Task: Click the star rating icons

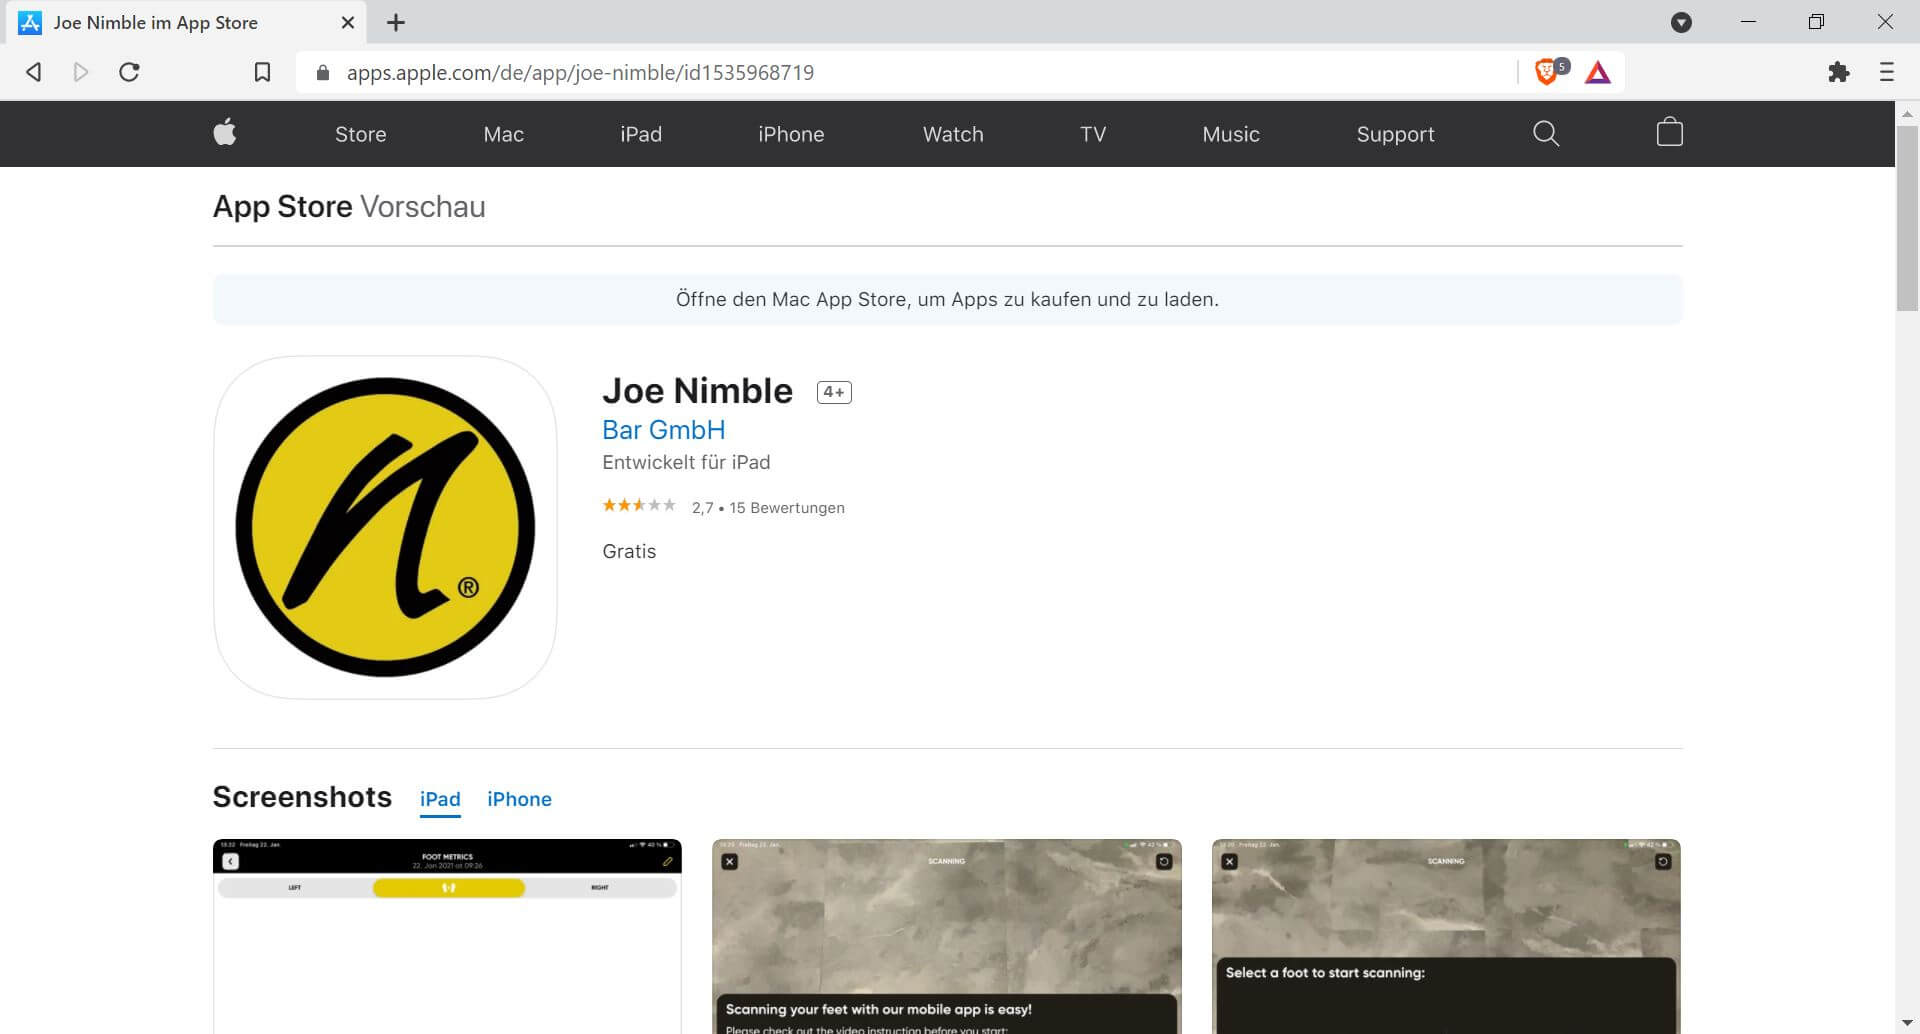Action: 639,506
